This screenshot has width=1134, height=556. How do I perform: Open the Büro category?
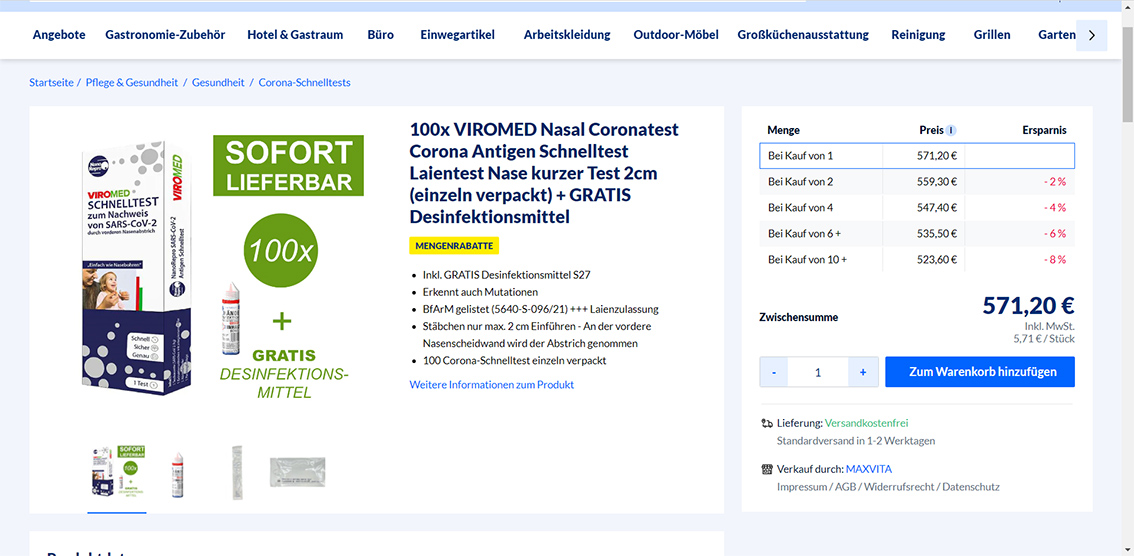(380, 35)
